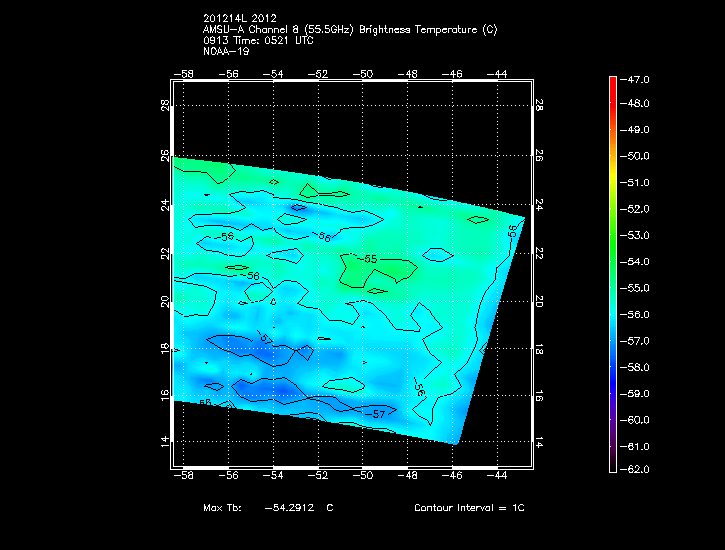Viewport: 725px width, 550px height.
Task: Click the green warm region on the map
Action: click(380, 270)
